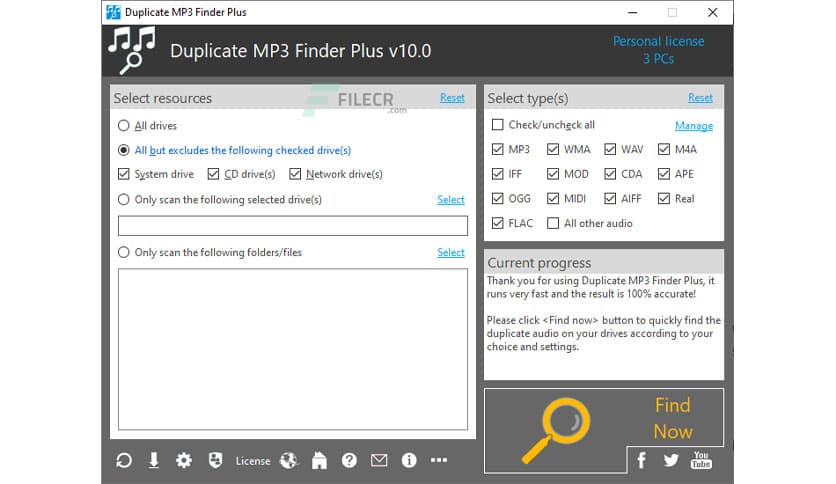
Task: Click the refresh icon in bottom toolbar
Action: pos(124,460)
